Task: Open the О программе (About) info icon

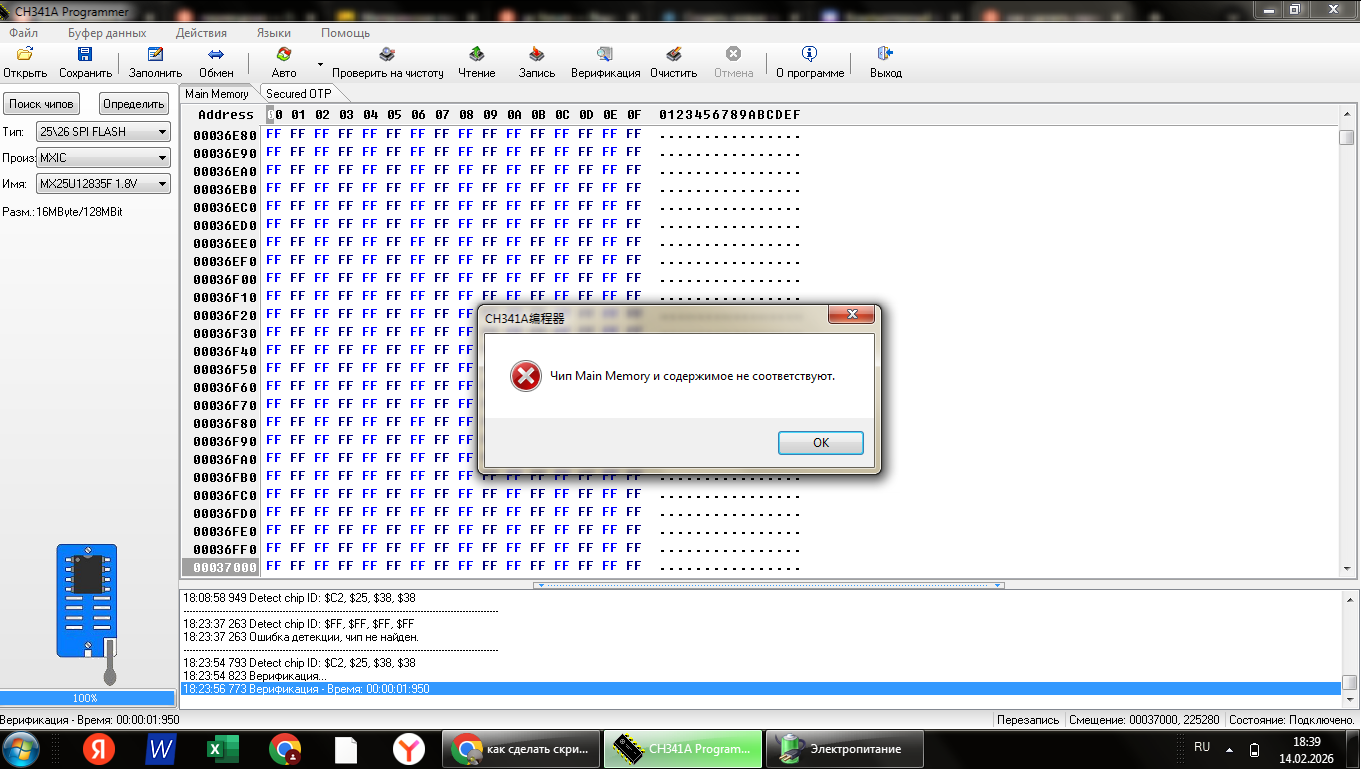Action: [x=810, y=55]
